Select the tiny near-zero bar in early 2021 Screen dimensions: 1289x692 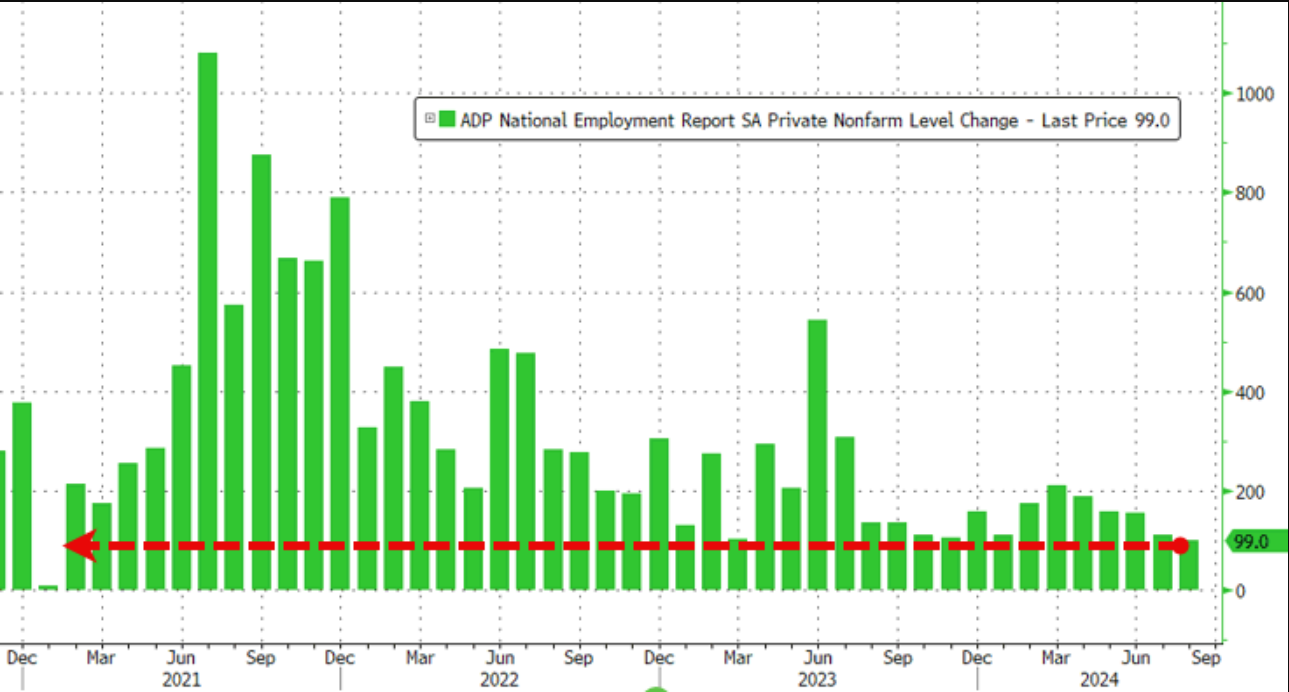click(48, 587)
